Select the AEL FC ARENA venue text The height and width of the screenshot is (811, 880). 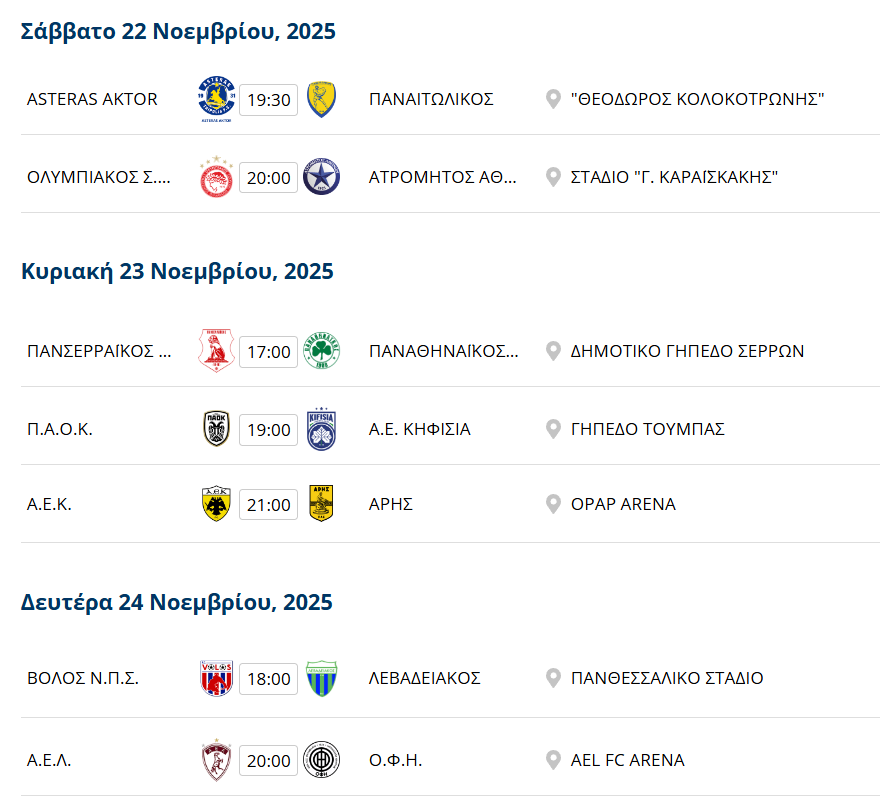point(627,760)
